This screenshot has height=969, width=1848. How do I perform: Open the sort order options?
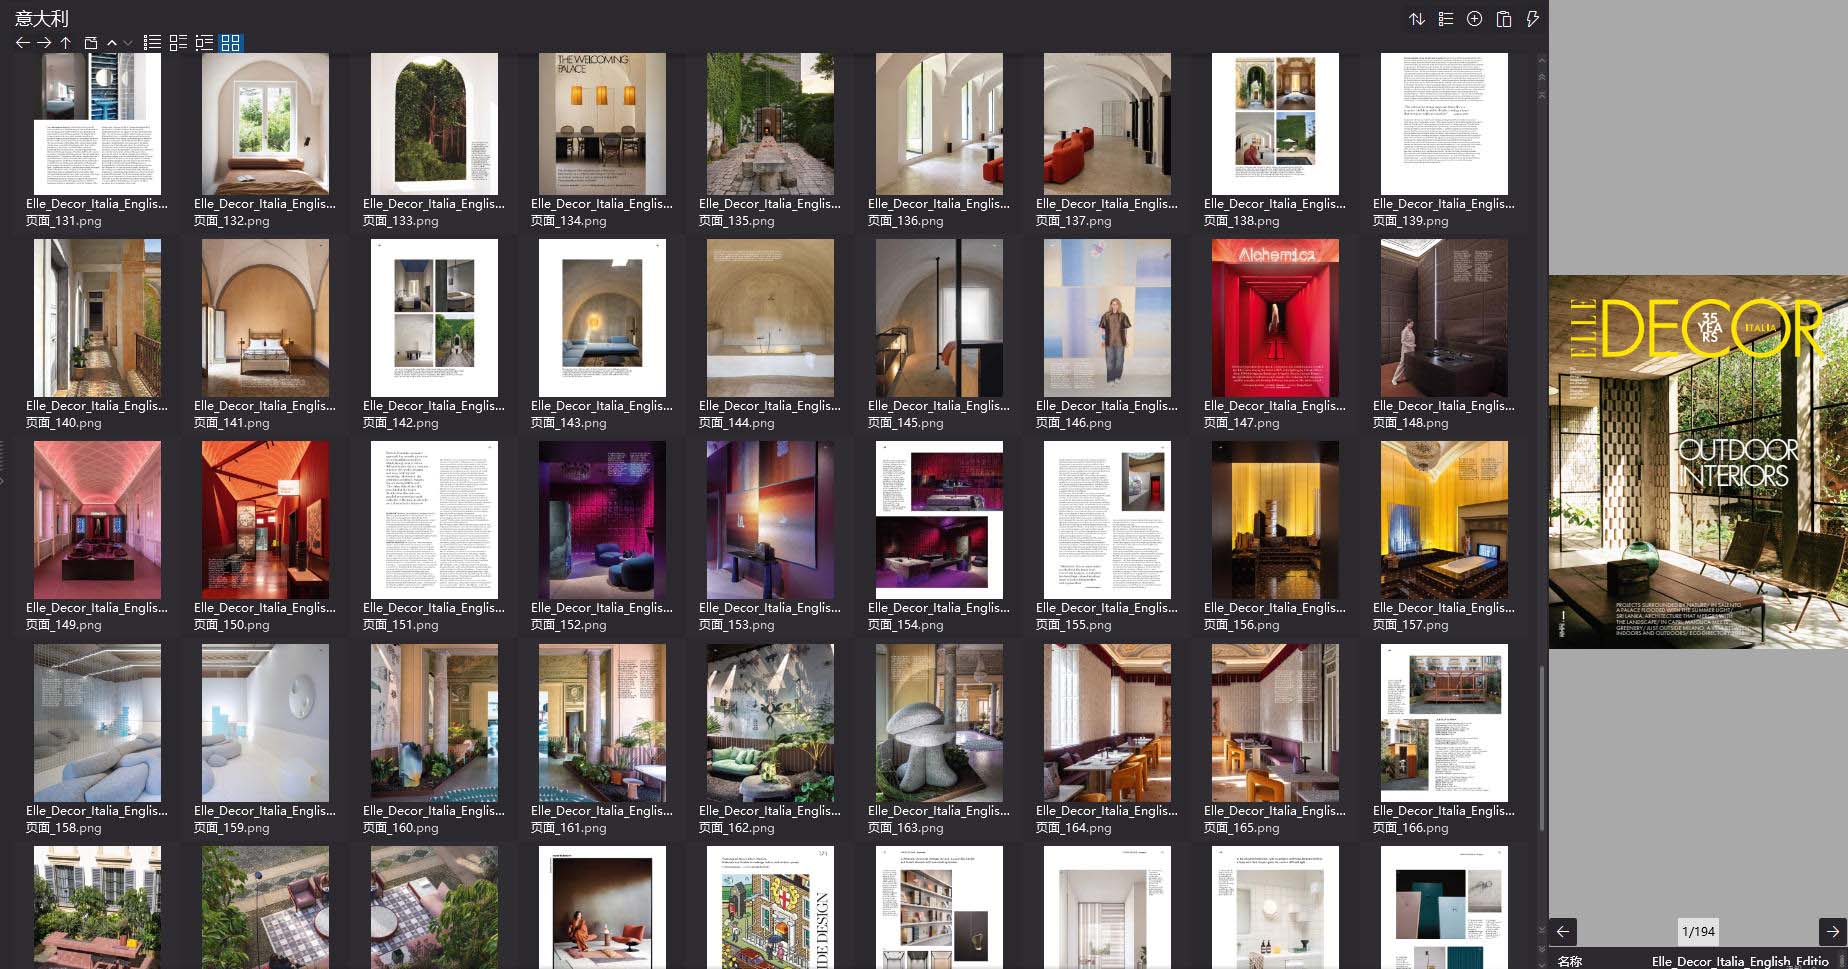click(x=1417, y=19)
